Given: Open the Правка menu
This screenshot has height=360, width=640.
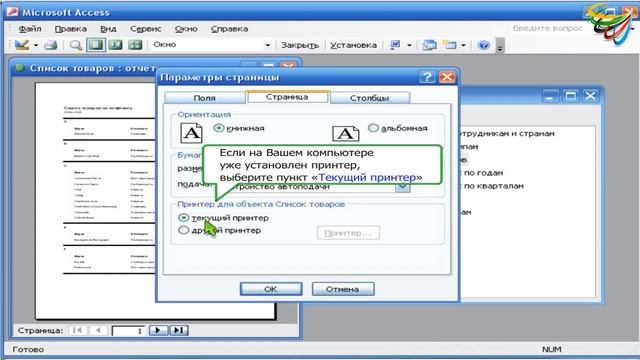Looking at the screenshot, I should 71,29.
